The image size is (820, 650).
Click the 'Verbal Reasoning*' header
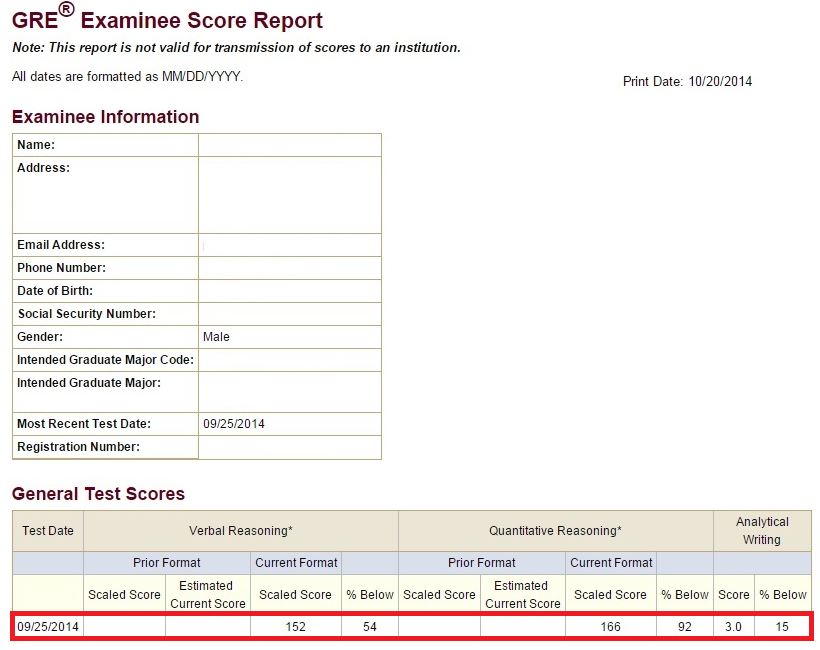click(241, 531)
